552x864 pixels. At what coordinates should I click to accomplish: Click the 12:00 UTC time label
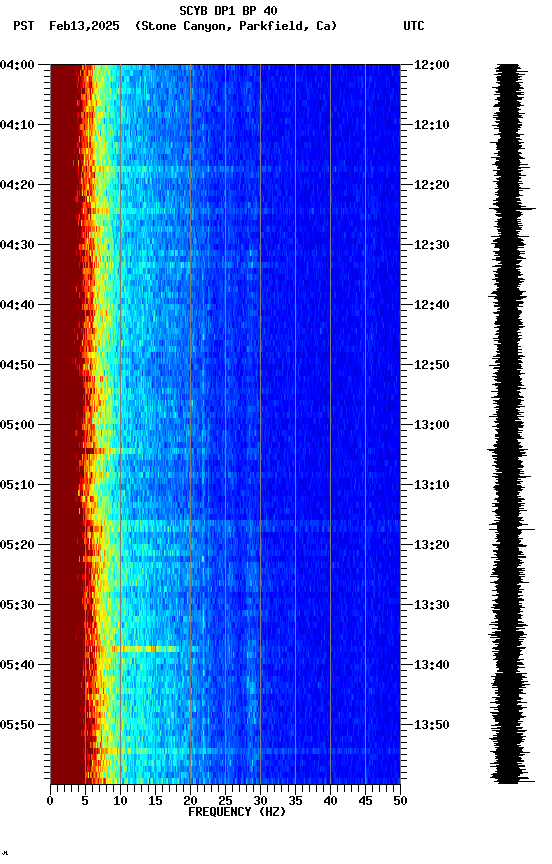coord(432,65)
